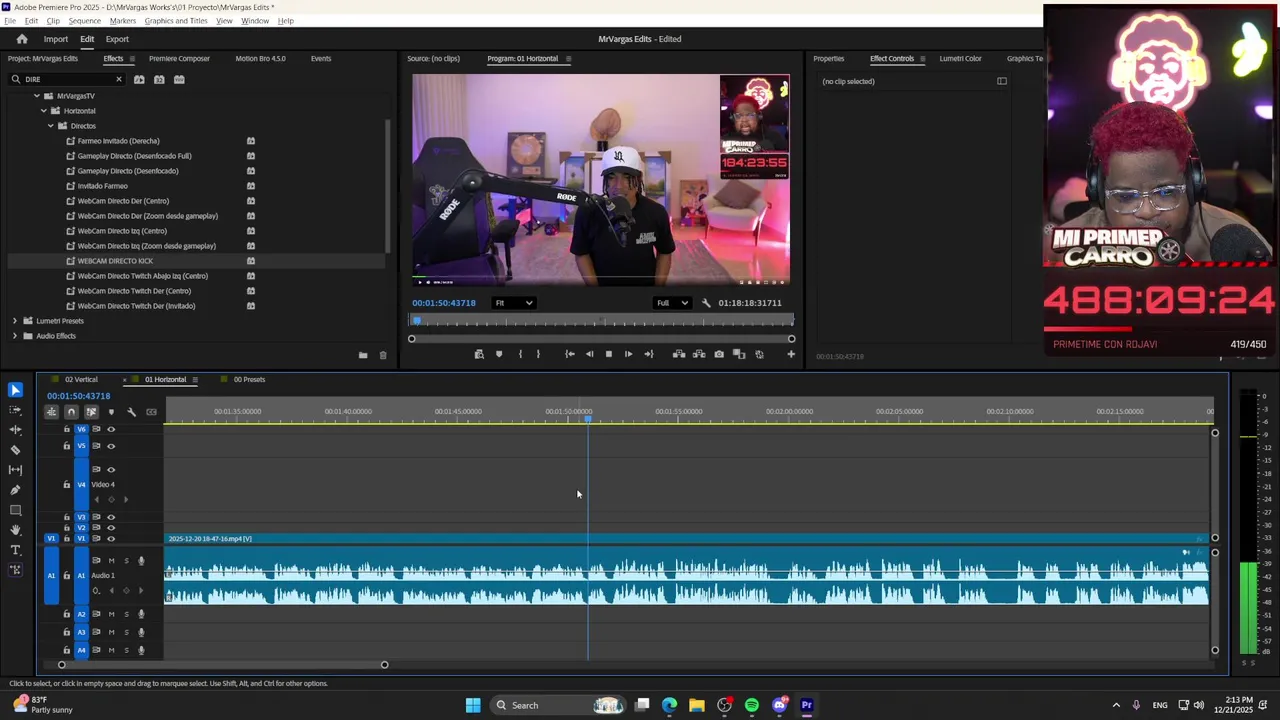This screenshot has width=1280, height=720.
Task: Toggle V4 track output eye
Action: pyautogui.click(x=111, y=469)
